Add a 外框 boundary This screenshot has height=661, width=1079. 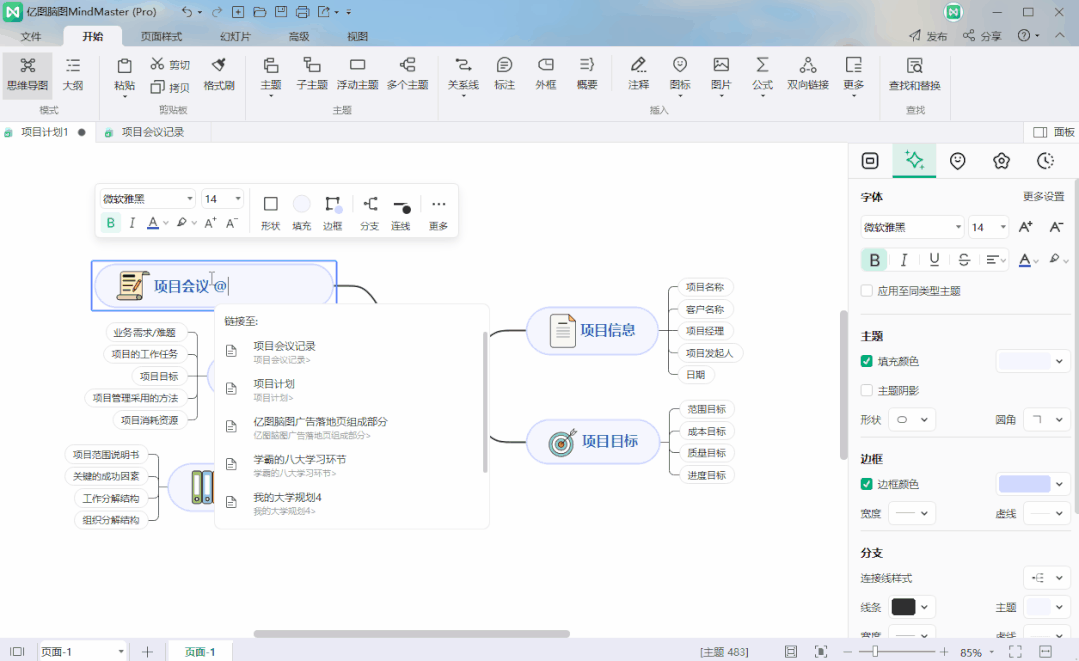[x=546, y=74]
